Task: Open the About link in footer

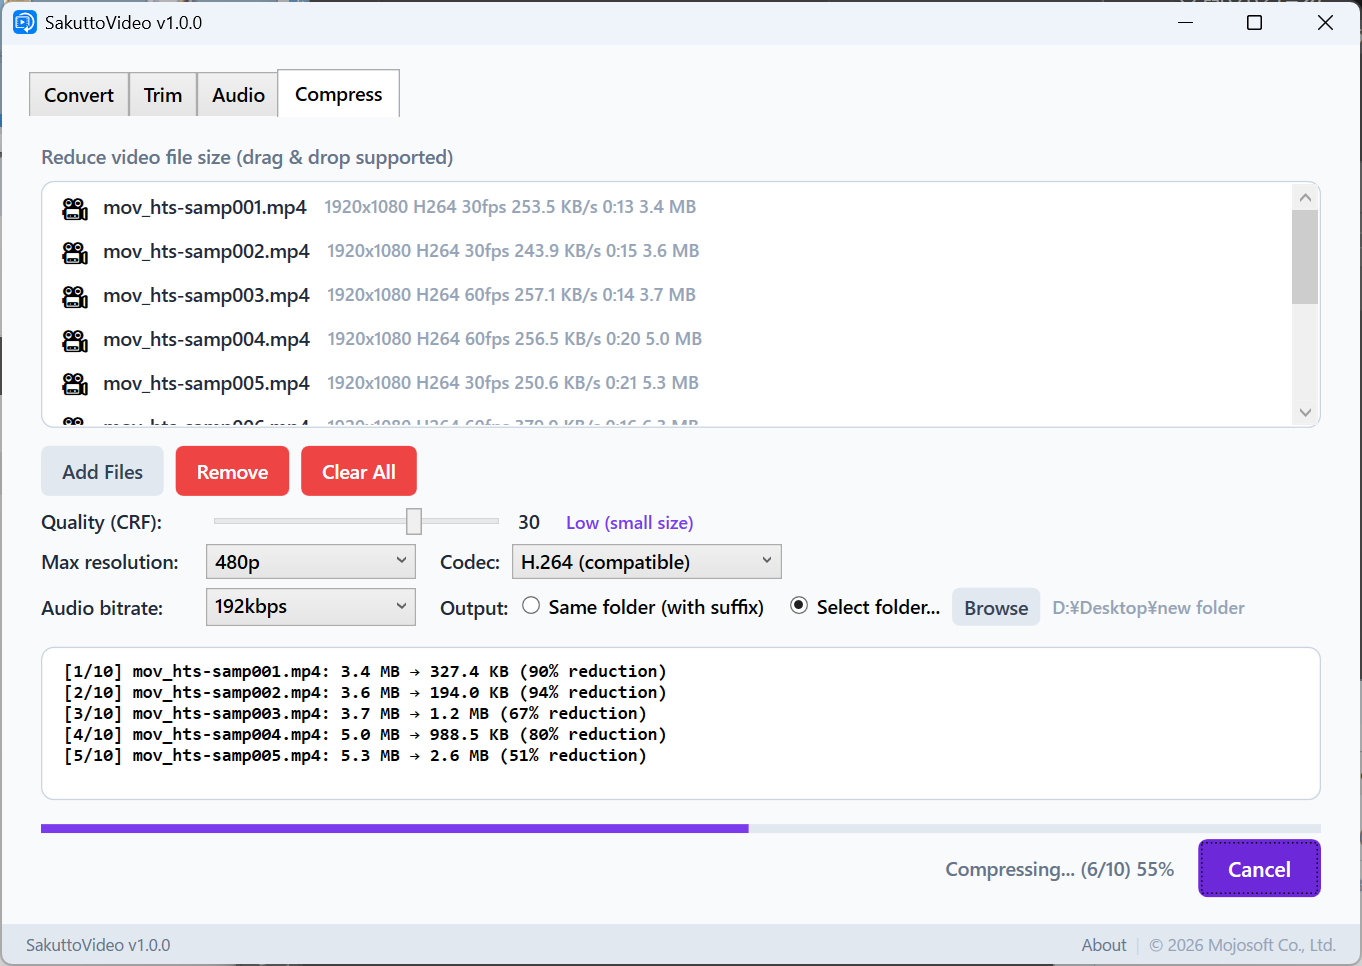Action: pyautogui.click(x=1103, y=945)
